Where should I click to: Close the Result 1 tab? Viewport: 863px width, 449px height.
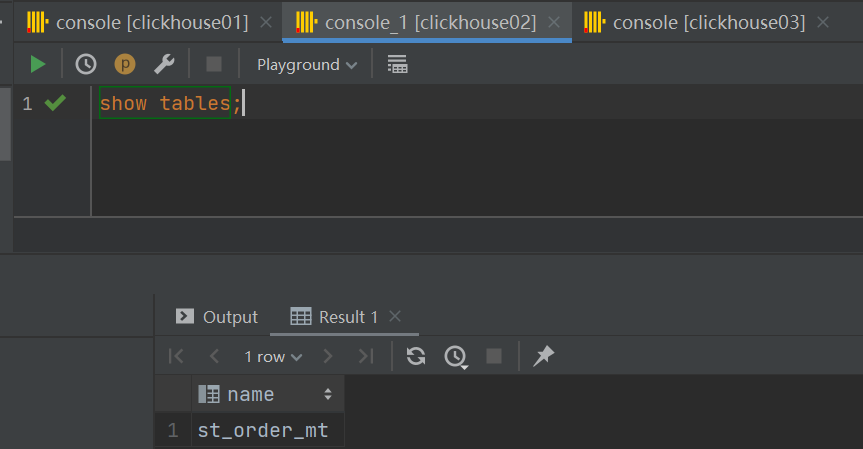395,317
